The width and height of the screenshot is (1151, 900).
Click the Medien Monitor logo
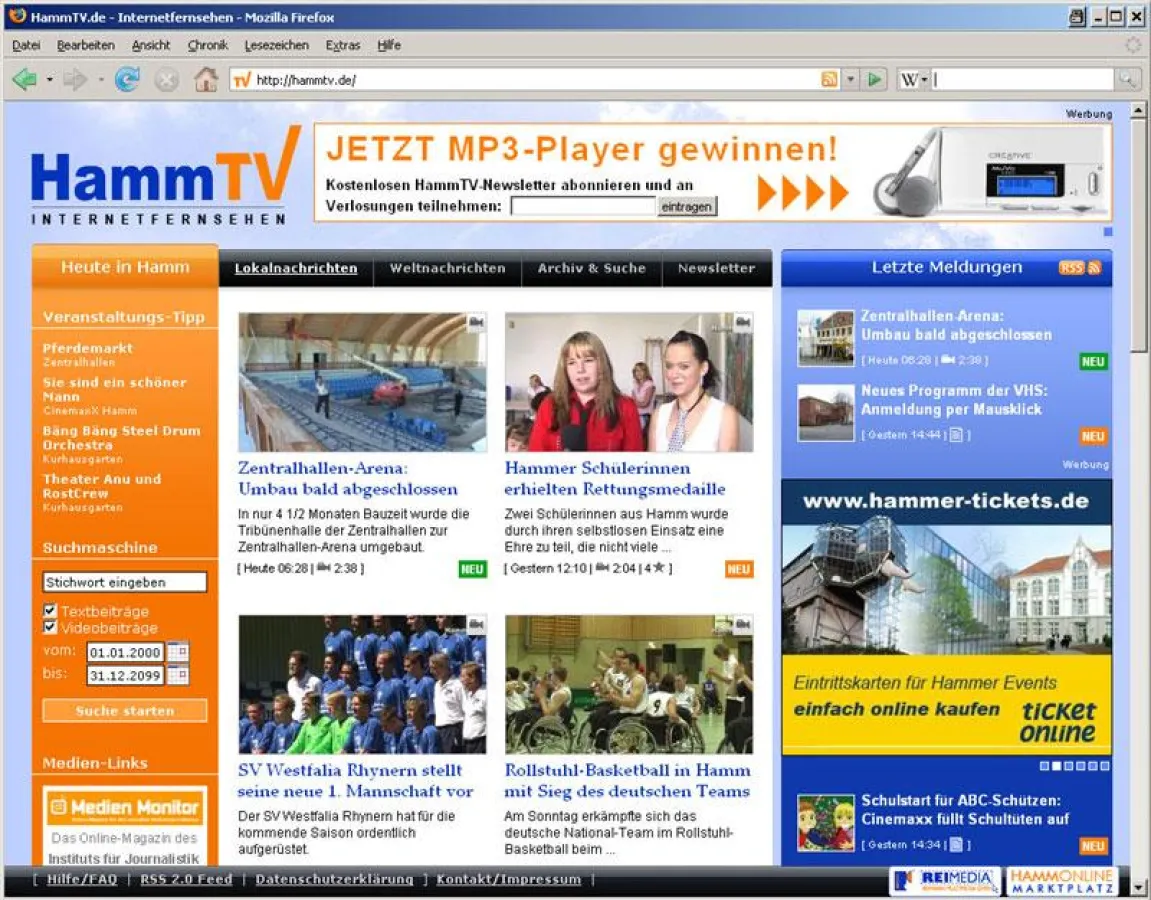pos(124,807)
